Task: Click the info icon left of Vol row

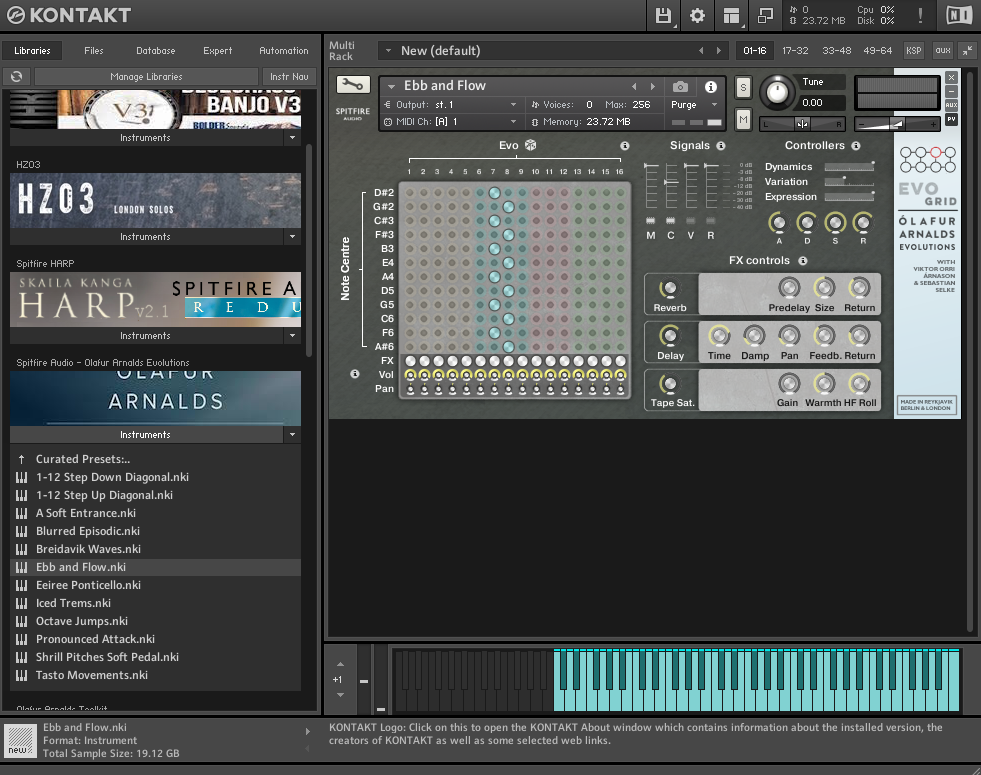Action: (x=355, y=374)
